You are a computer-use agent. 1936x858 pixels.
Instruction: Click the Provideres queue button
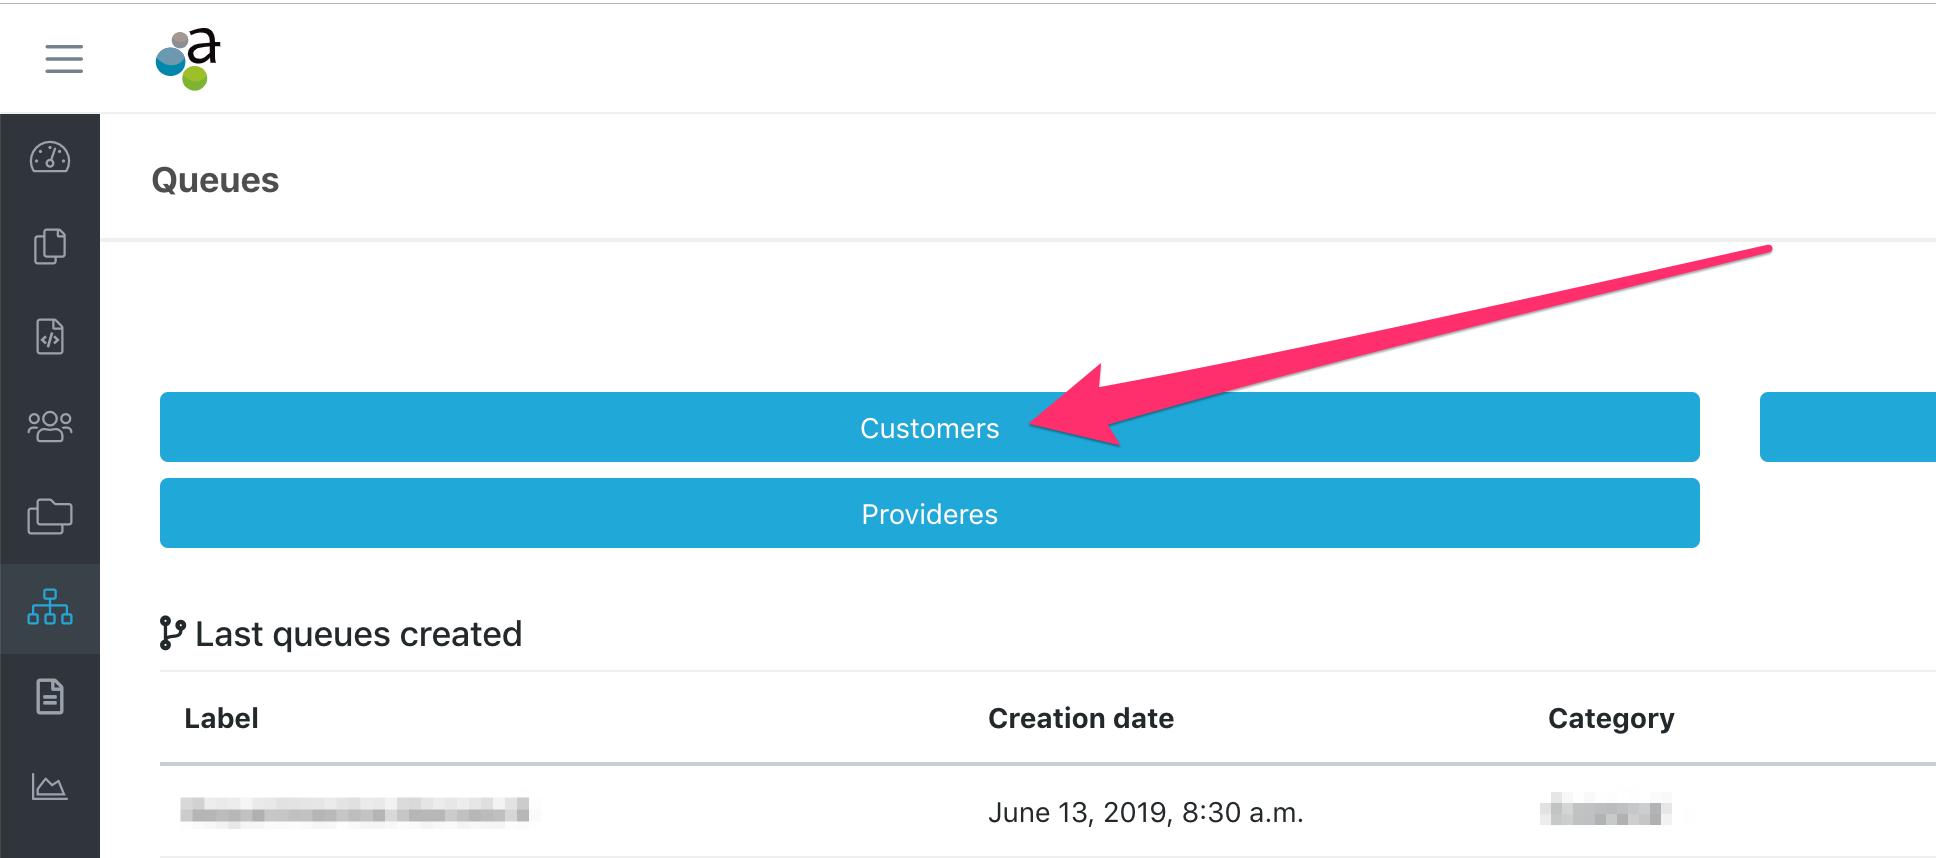tap(929, 514)
